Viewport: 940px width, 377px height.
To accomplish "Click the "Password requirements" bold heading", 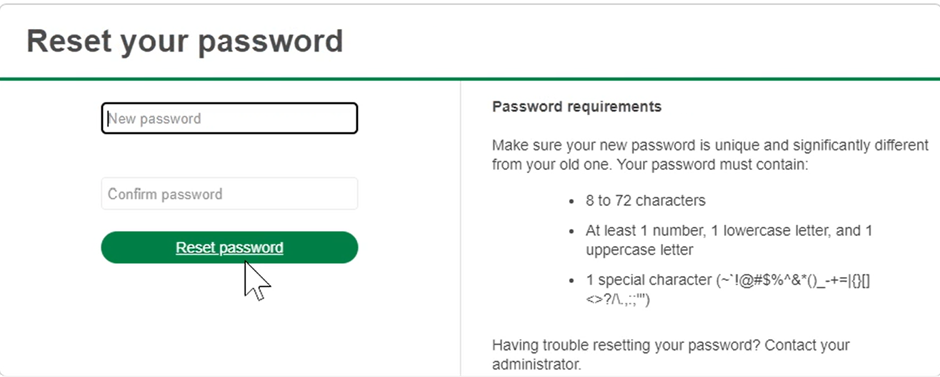I will point(577,107).
